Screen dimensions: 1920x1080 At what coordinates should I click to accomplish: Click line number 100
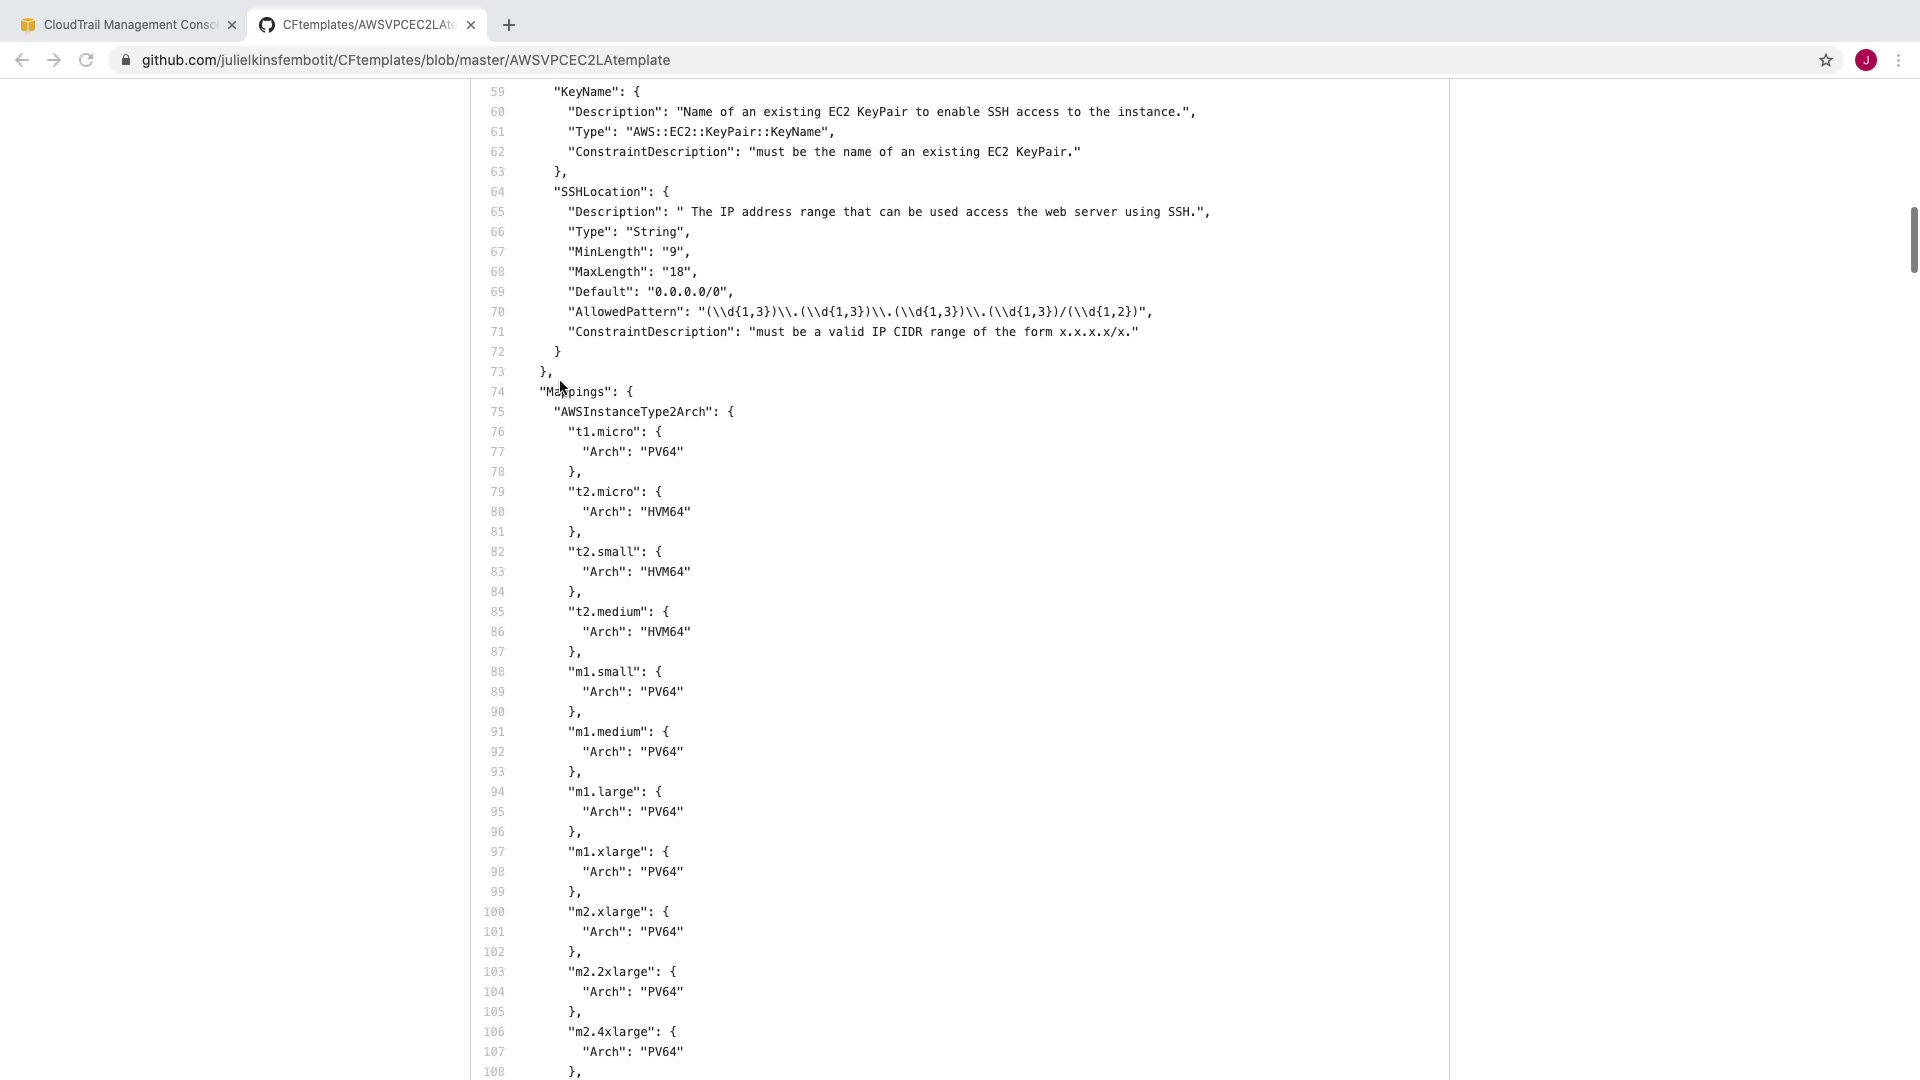pyautogui.click(x=494, y=912)
